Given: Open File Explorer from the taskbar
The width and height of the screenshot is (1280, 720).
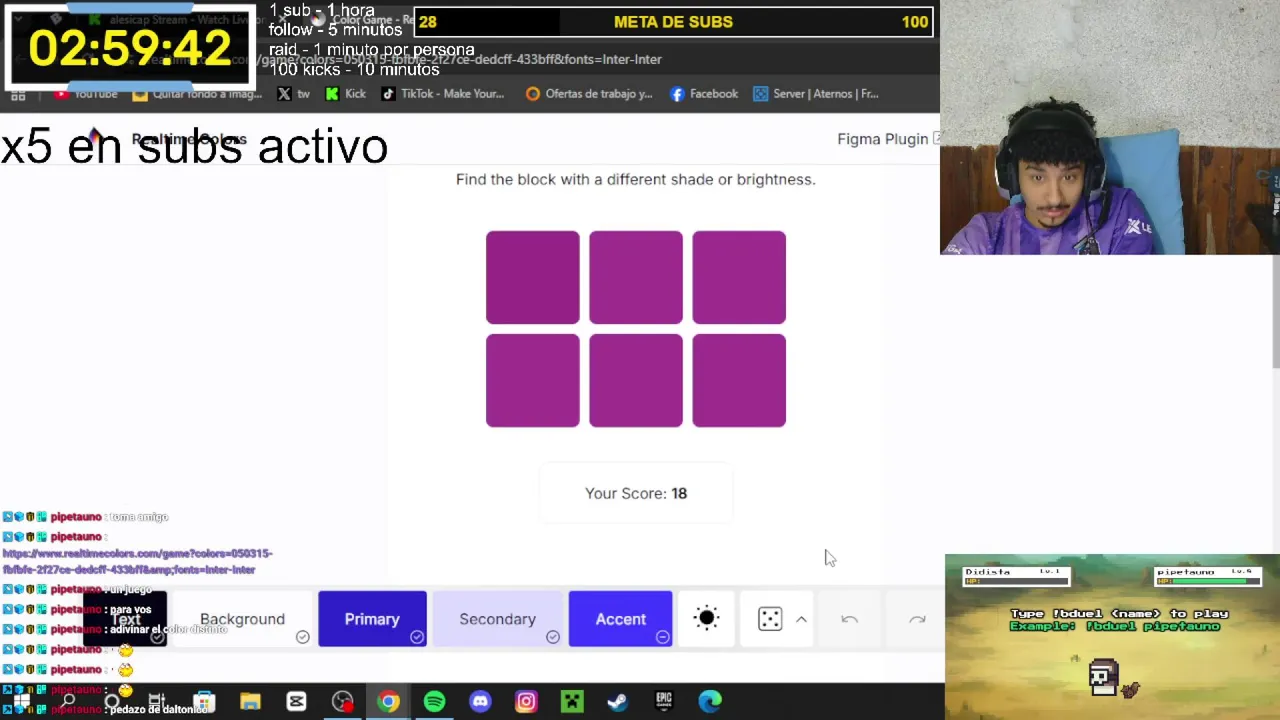Looking at the screenshot, I should click(250, 702).
